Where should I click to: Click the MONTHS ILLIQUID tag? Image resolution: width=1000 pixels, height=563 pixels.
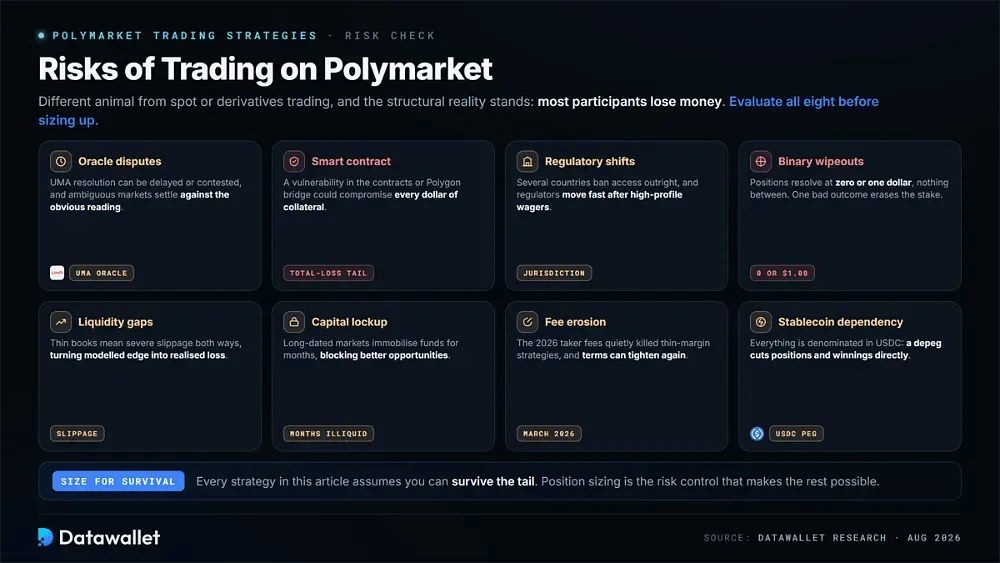(x=328, y=434)
